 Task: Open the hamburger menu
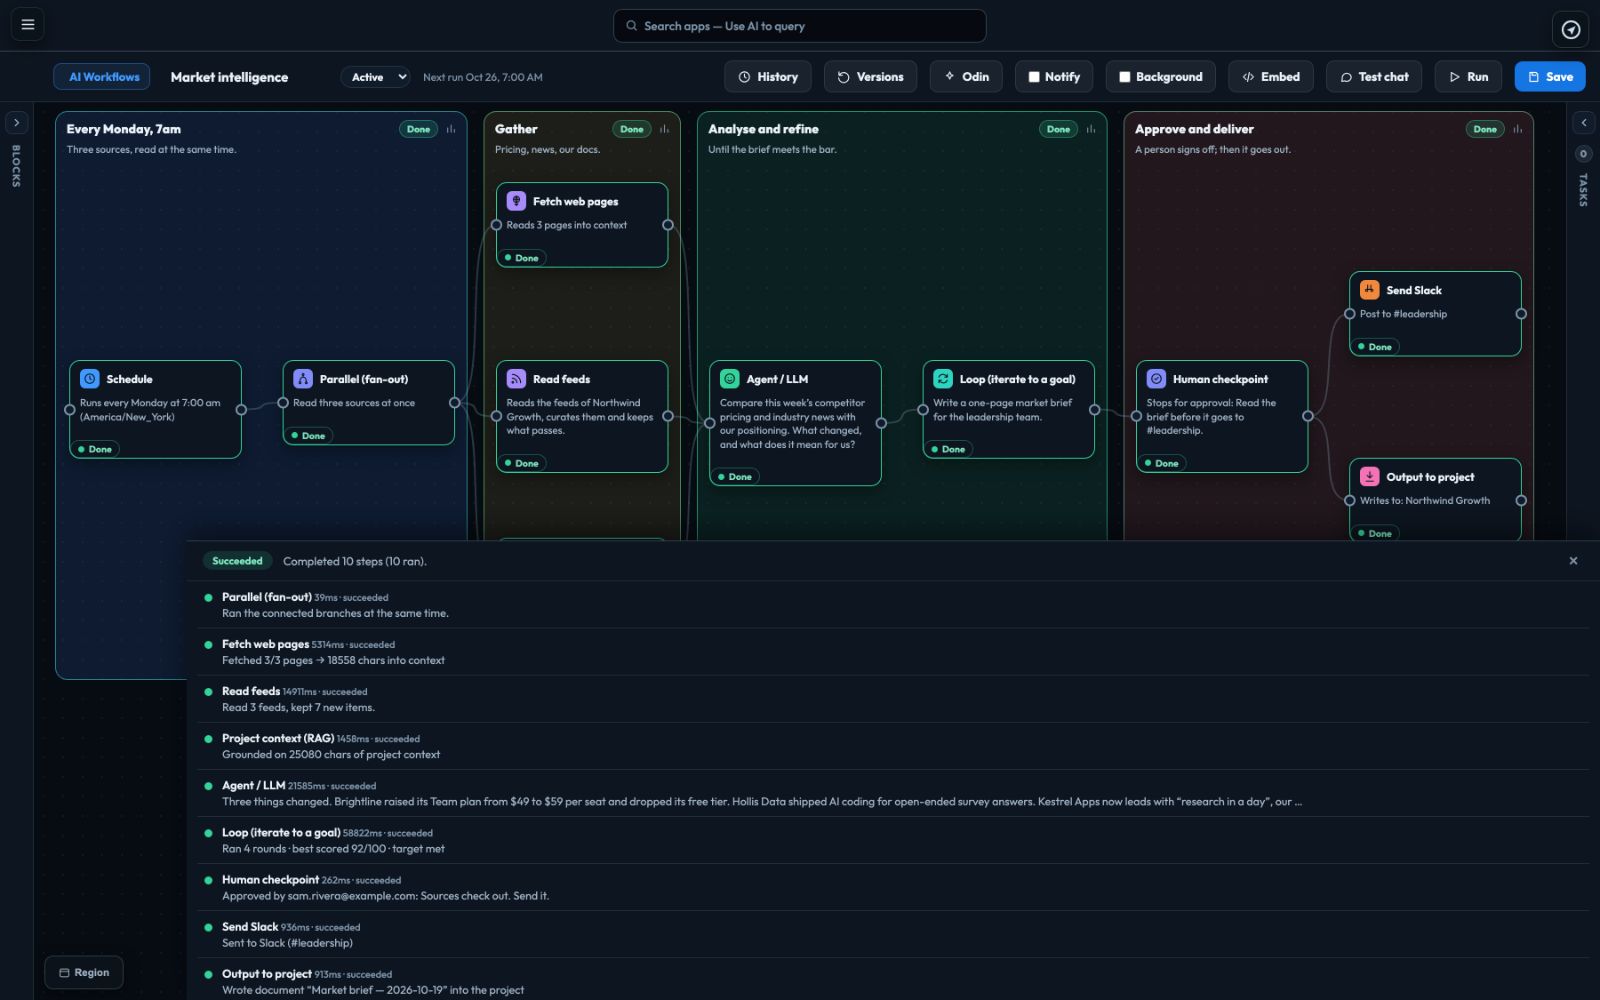[28, 25]
